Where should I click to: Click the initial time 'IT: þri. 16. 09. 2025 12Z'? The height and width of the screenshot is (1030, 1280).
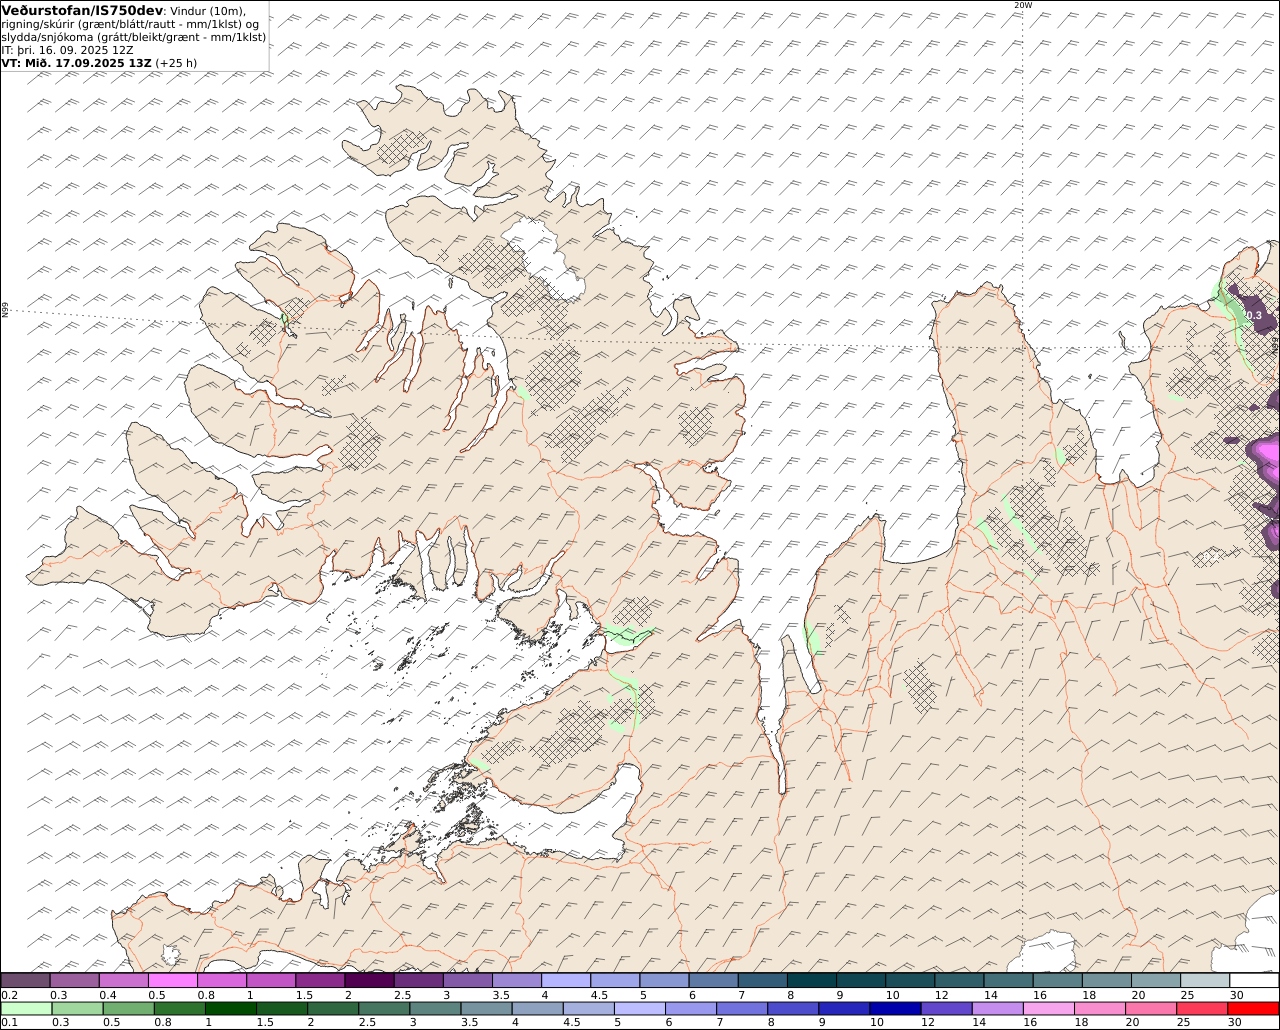67,49
